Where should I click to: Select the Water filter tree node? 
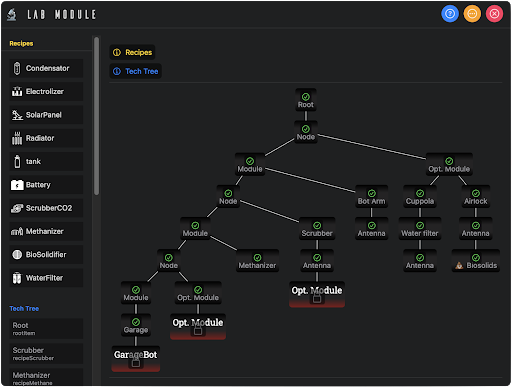coord(420,229)
